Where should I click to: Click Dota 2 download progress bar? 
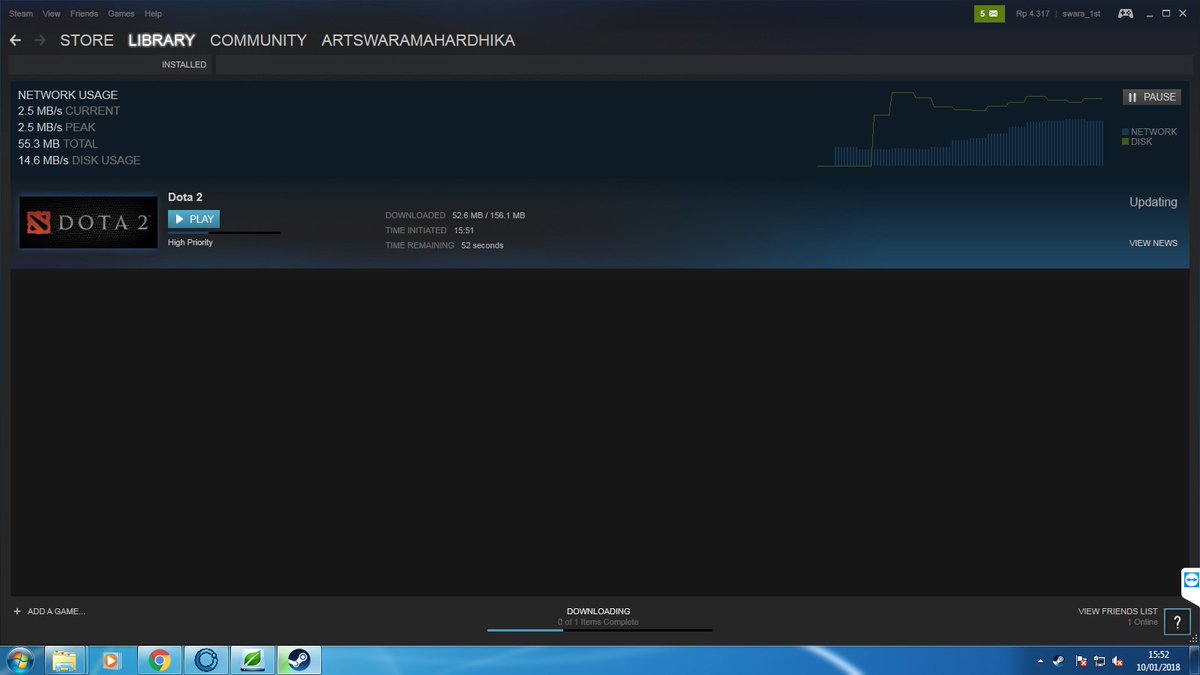(x=224, y=232)
